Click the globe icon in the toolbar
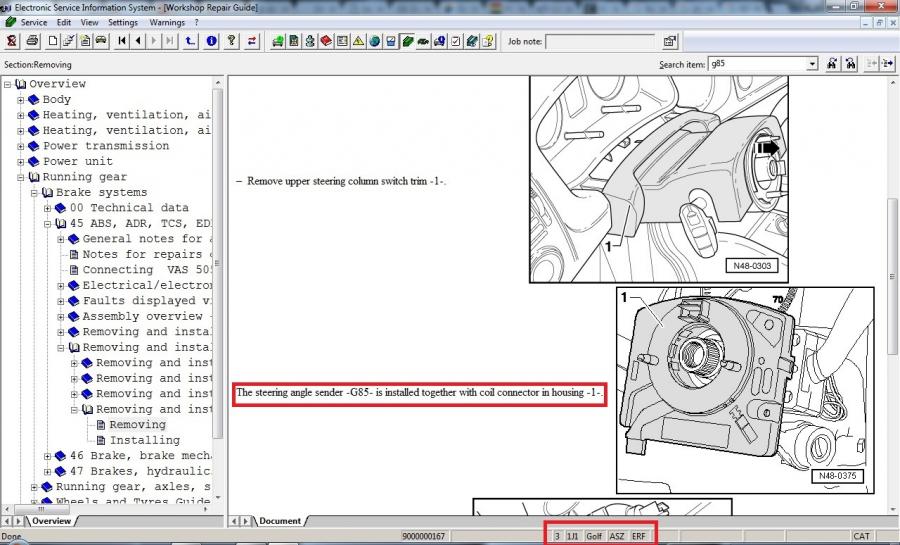The height and width of the screenshot is (545, 900). point(374,41)
